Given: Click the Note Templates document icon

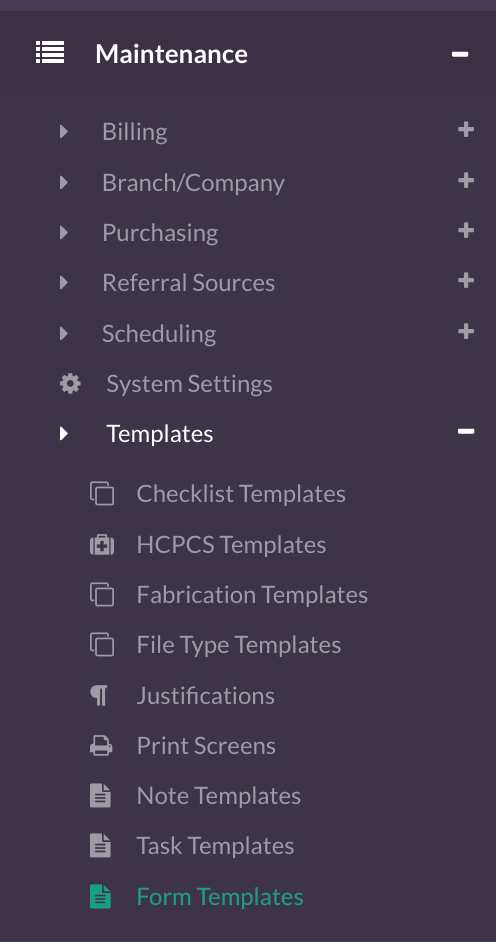Looking at the screenshot, I should (x=100, y=796).
